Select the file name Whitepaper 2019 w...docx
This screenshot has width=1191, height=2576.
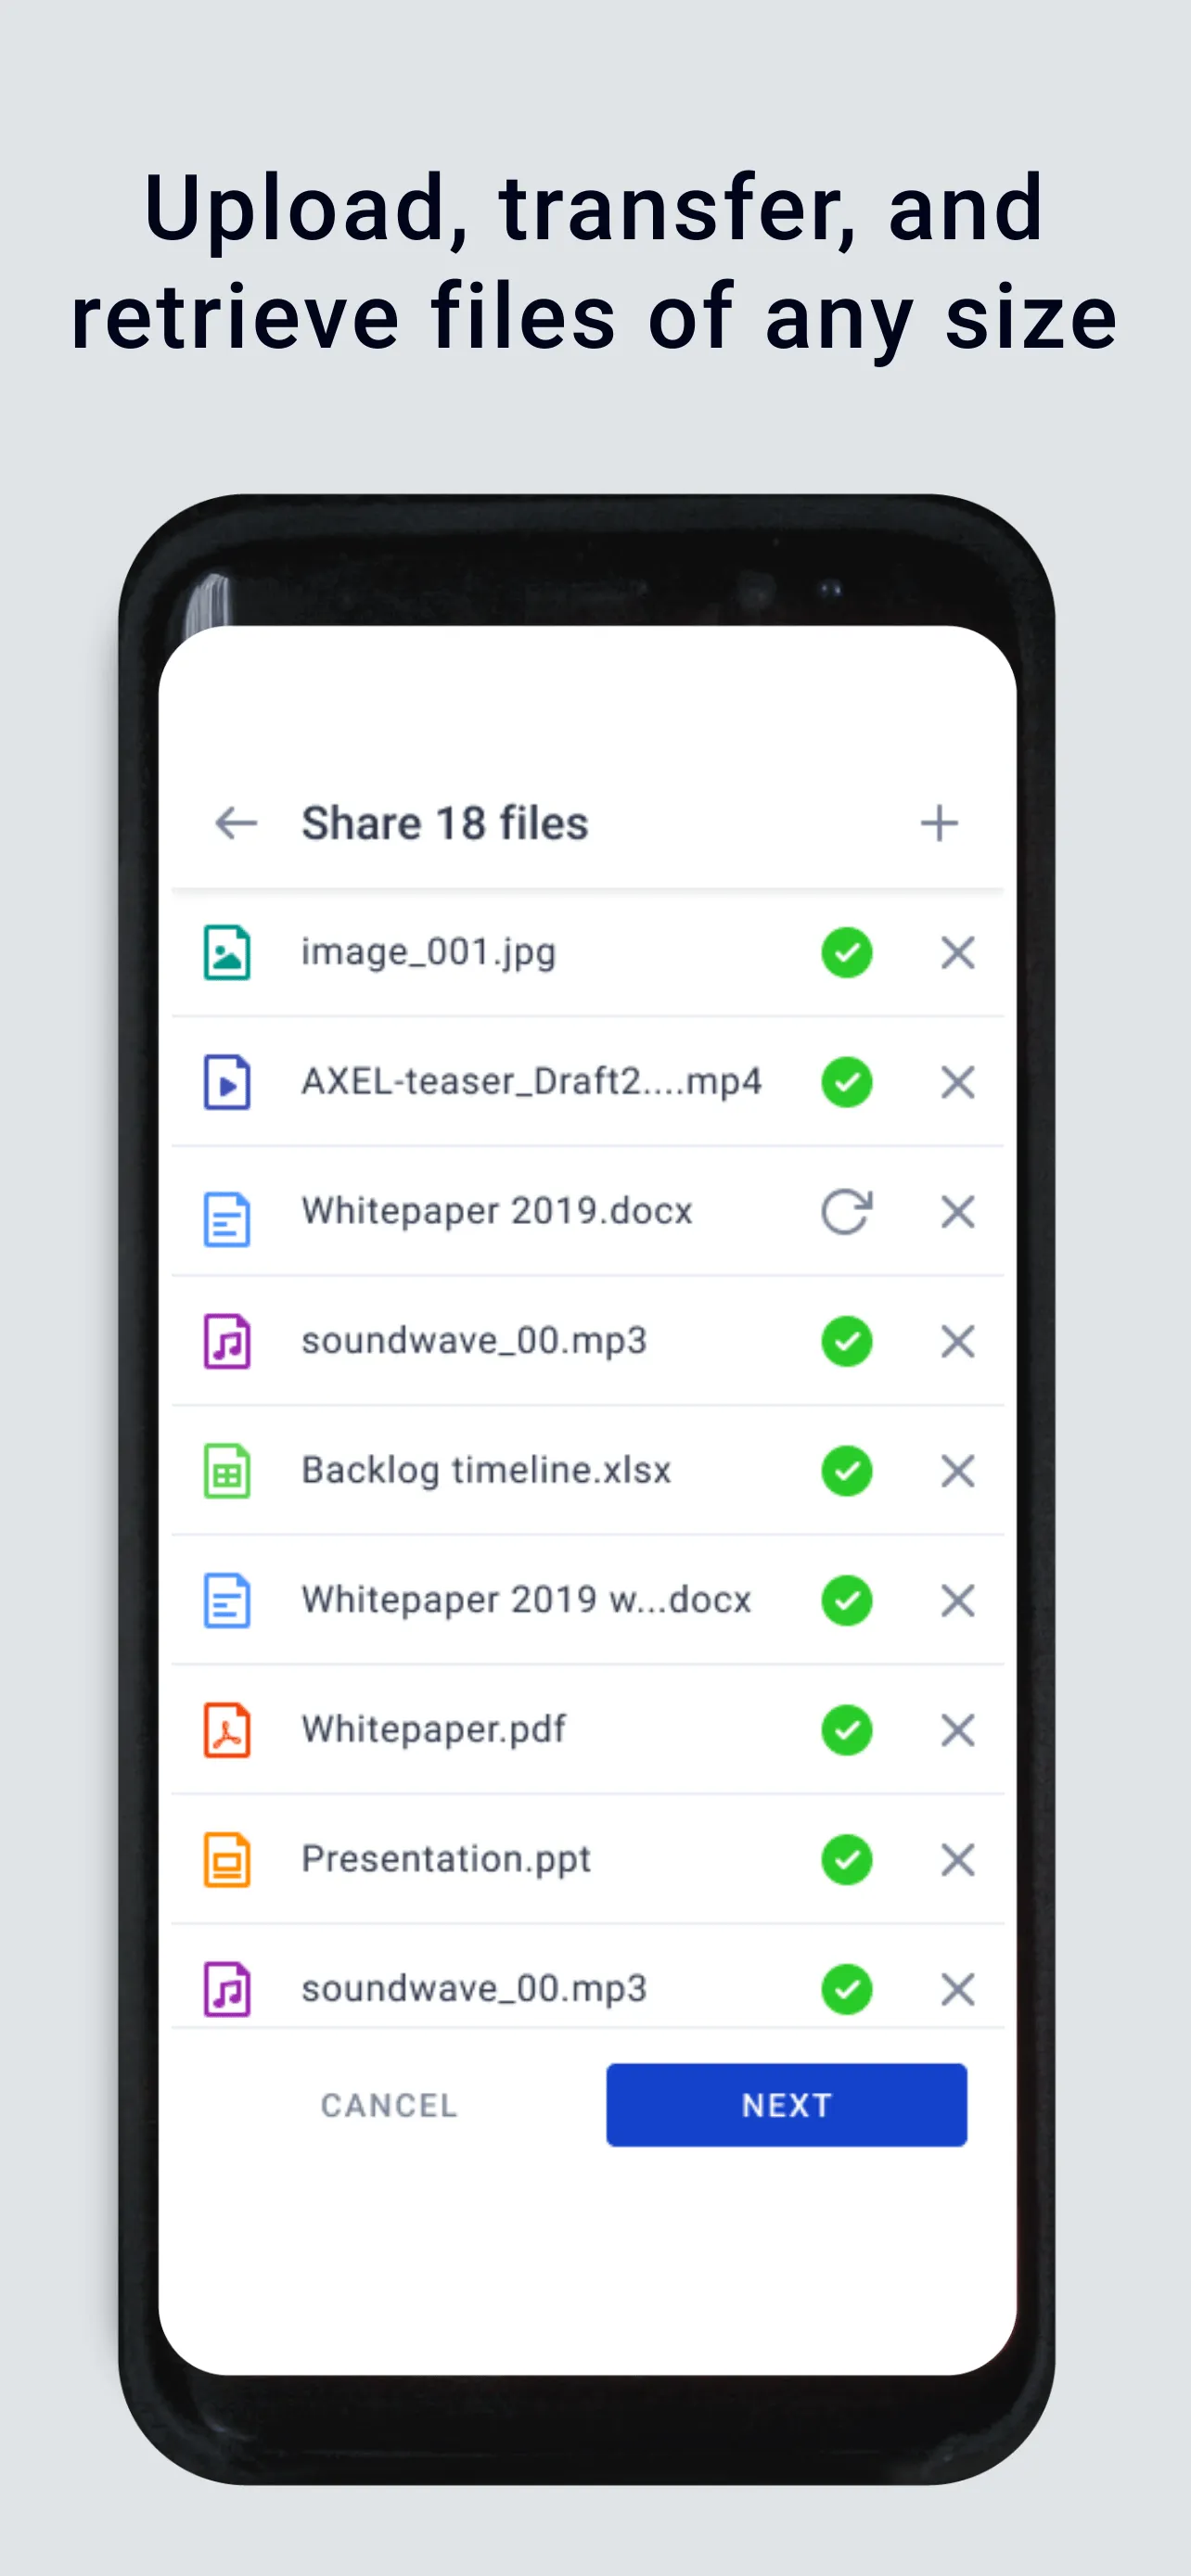526,1599
